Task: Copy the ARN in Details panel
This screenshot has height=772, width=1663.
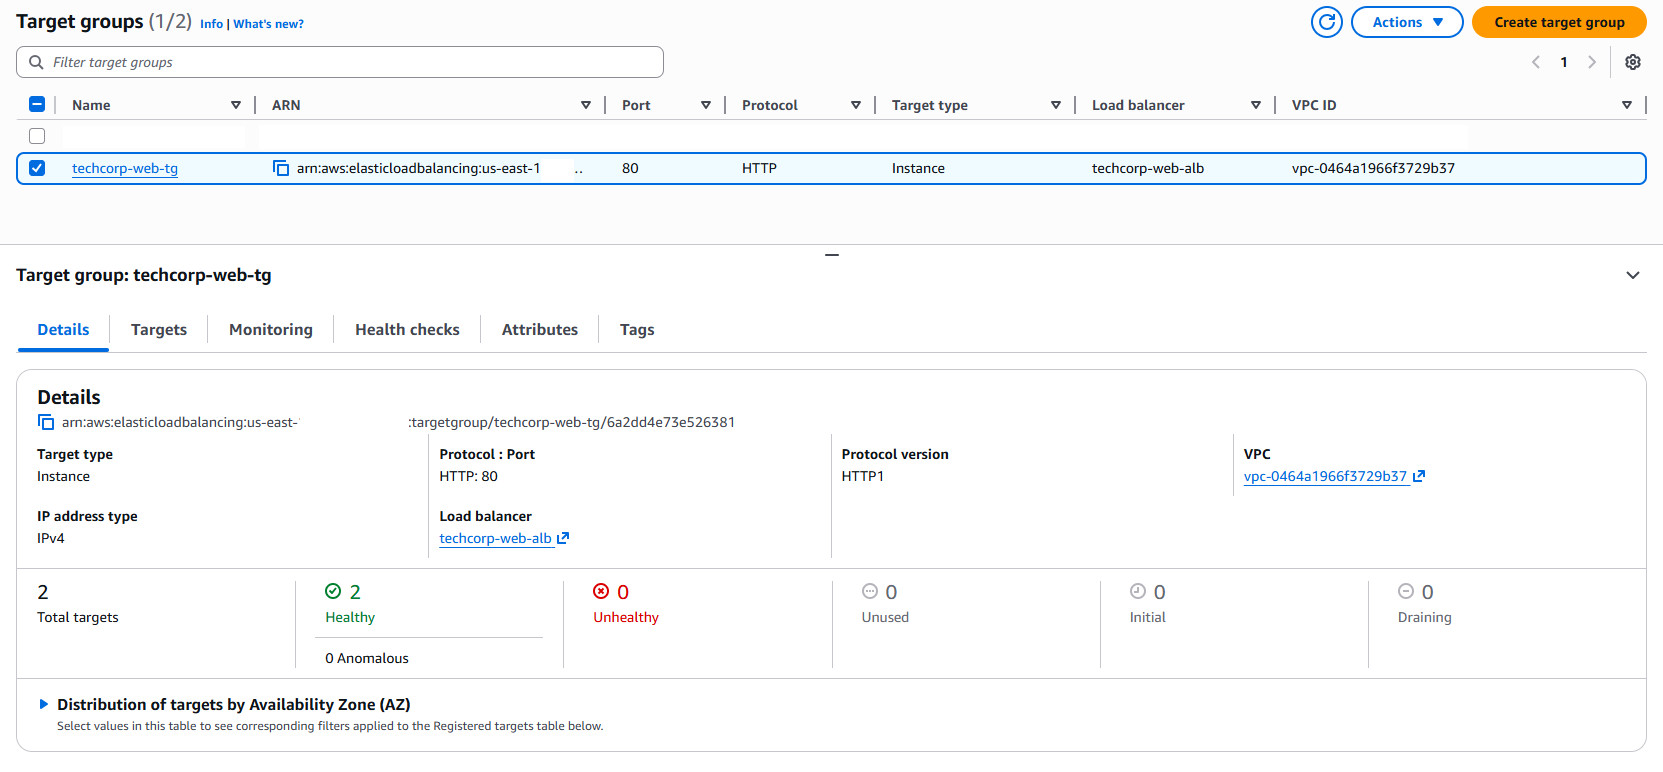Action: click(46, 422)
